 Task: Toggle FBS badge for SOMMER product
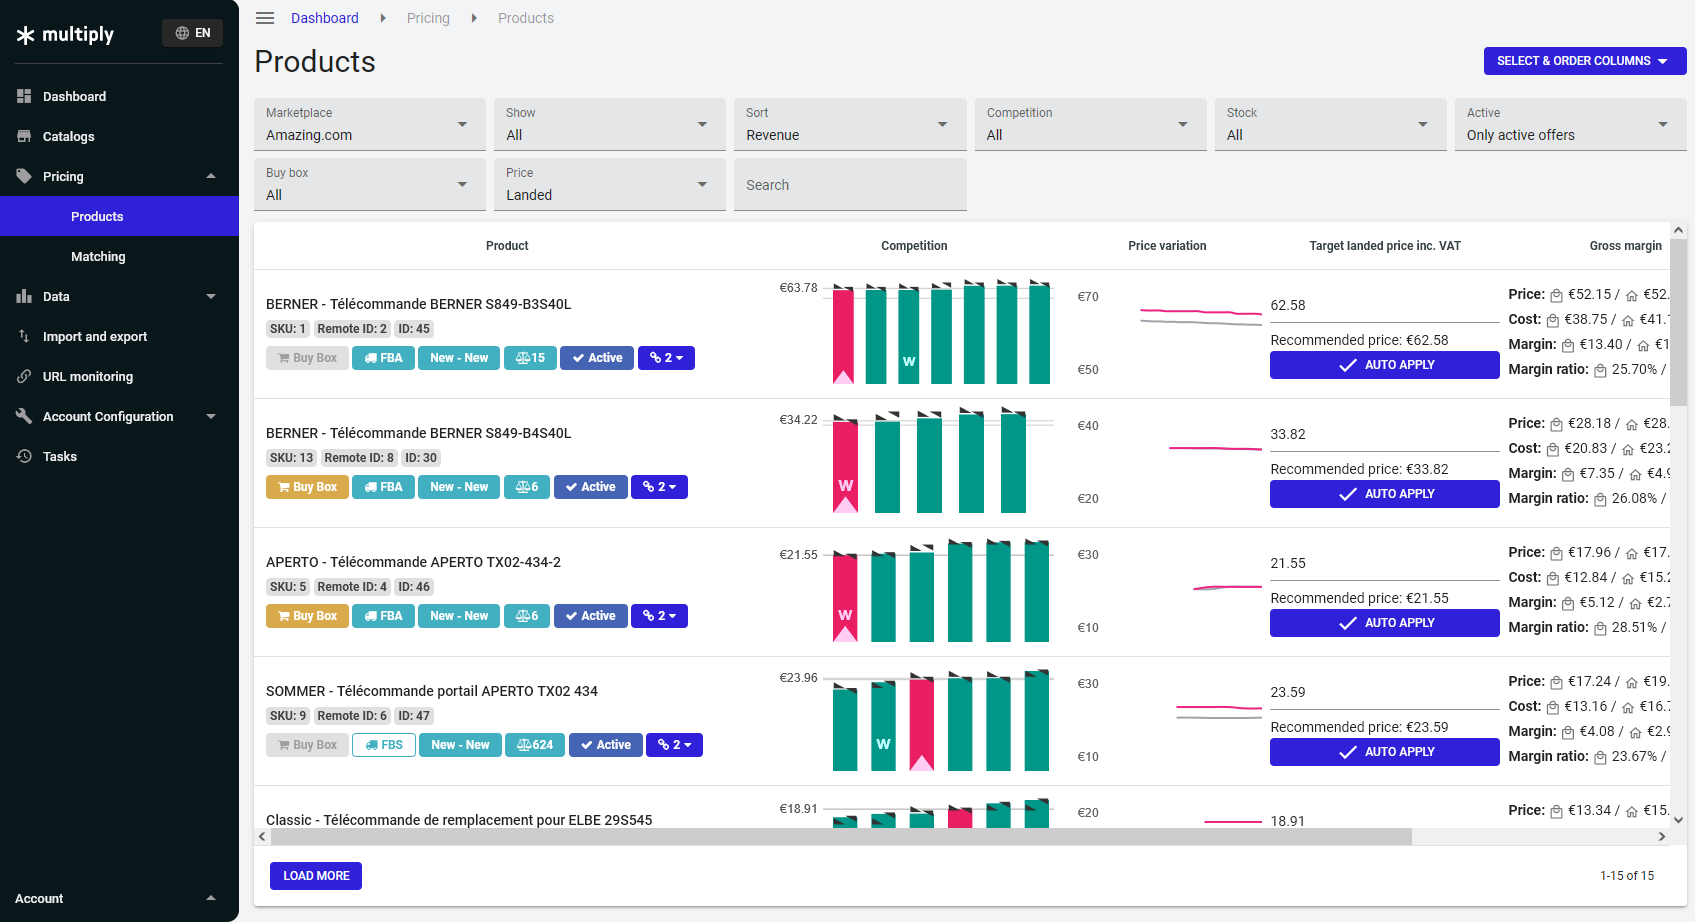[x=384, y=745]
